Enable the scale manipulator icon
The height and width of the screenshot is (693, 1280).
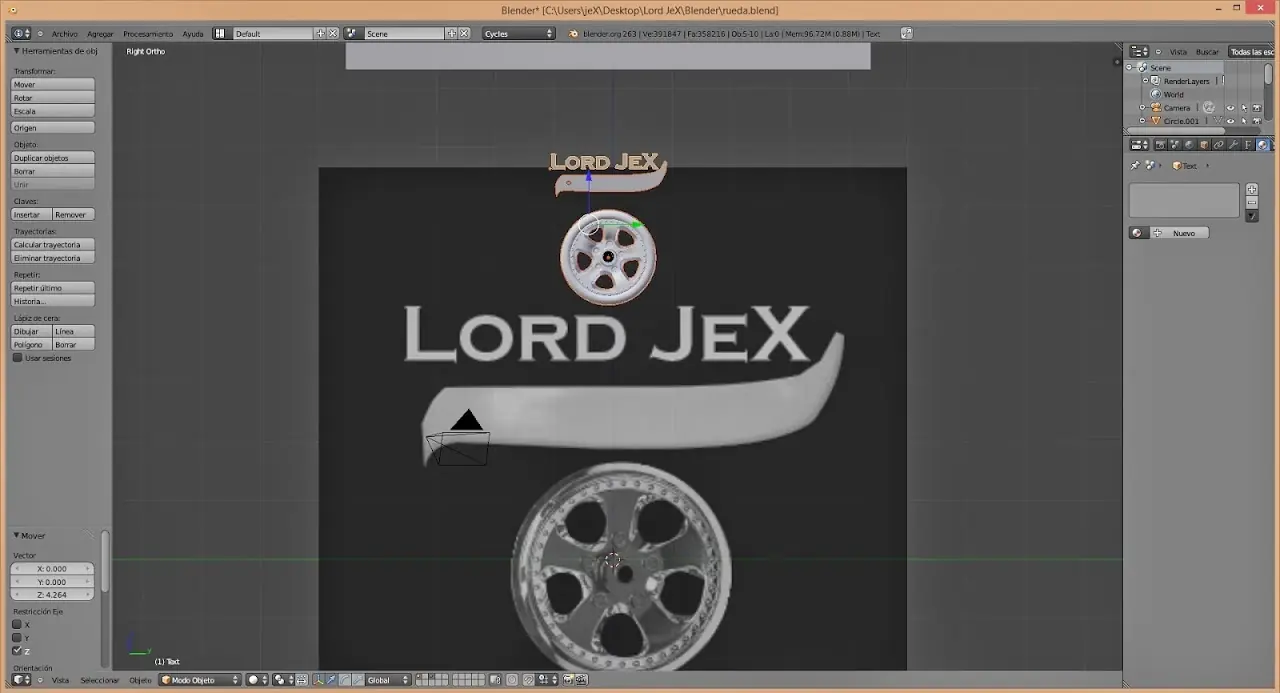pos(358,680)
